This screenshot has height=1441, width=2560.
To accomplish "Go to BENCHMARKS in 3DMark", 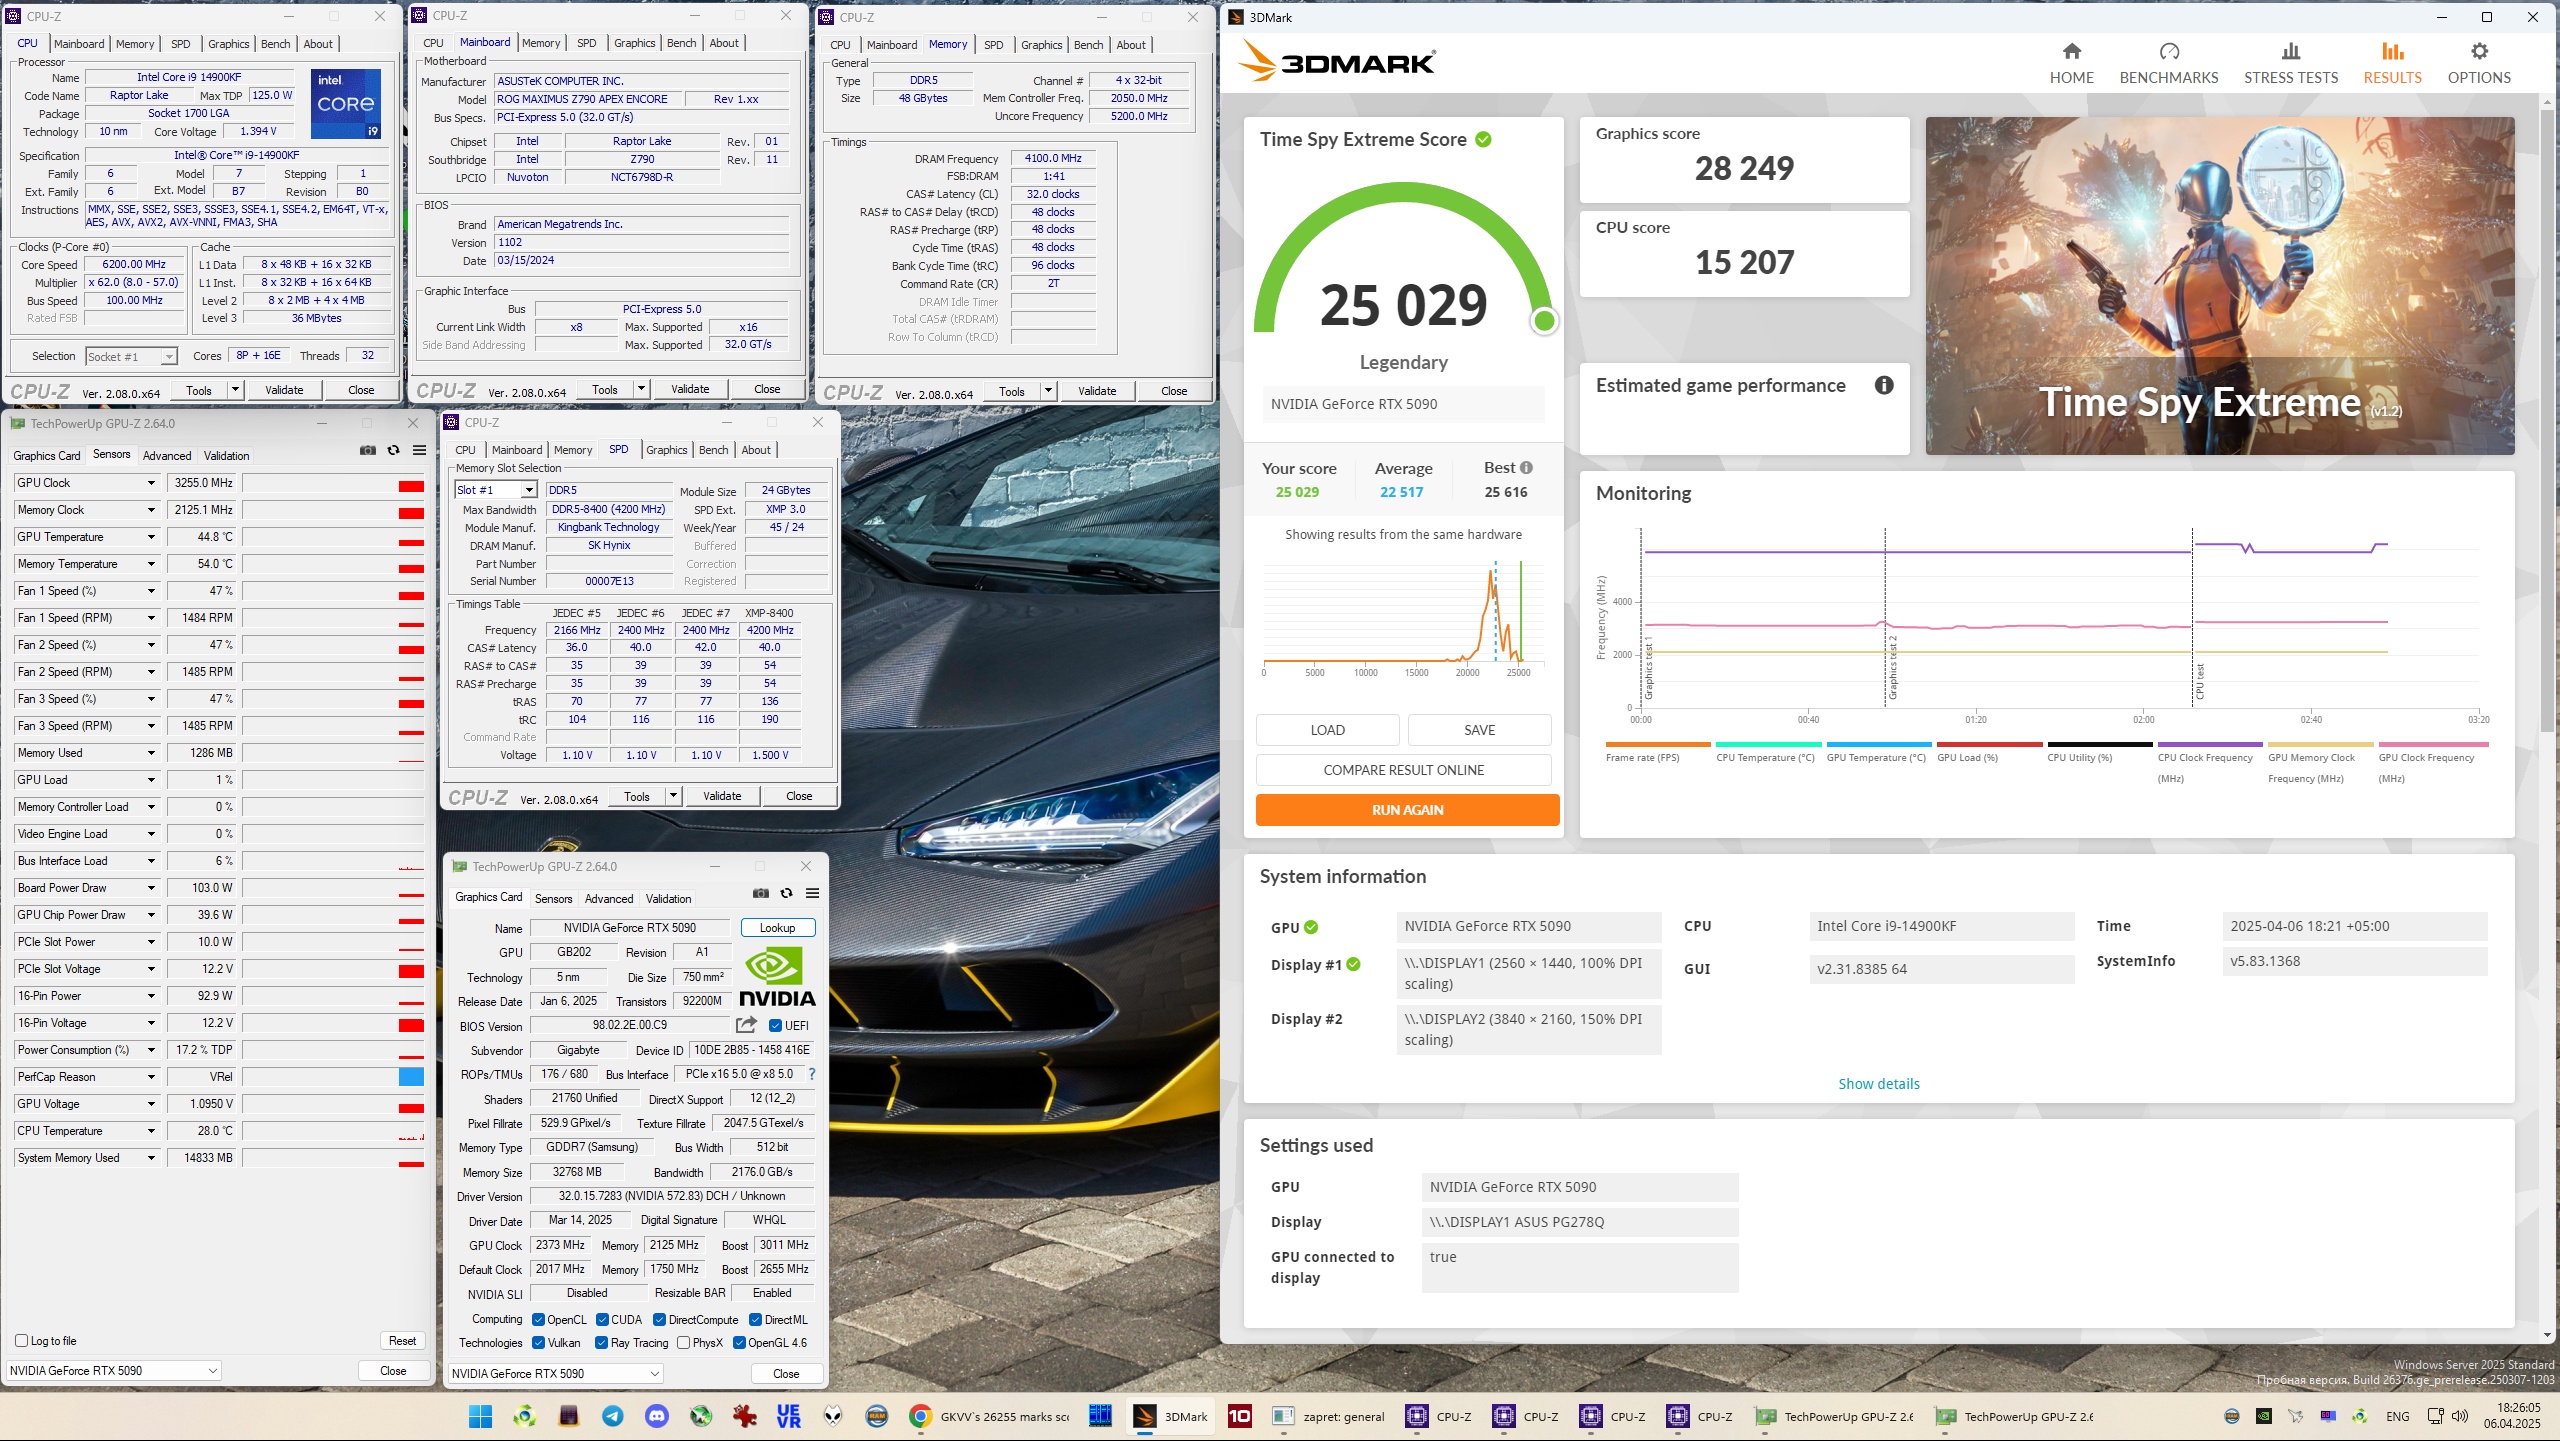I will click(2168, 63).
